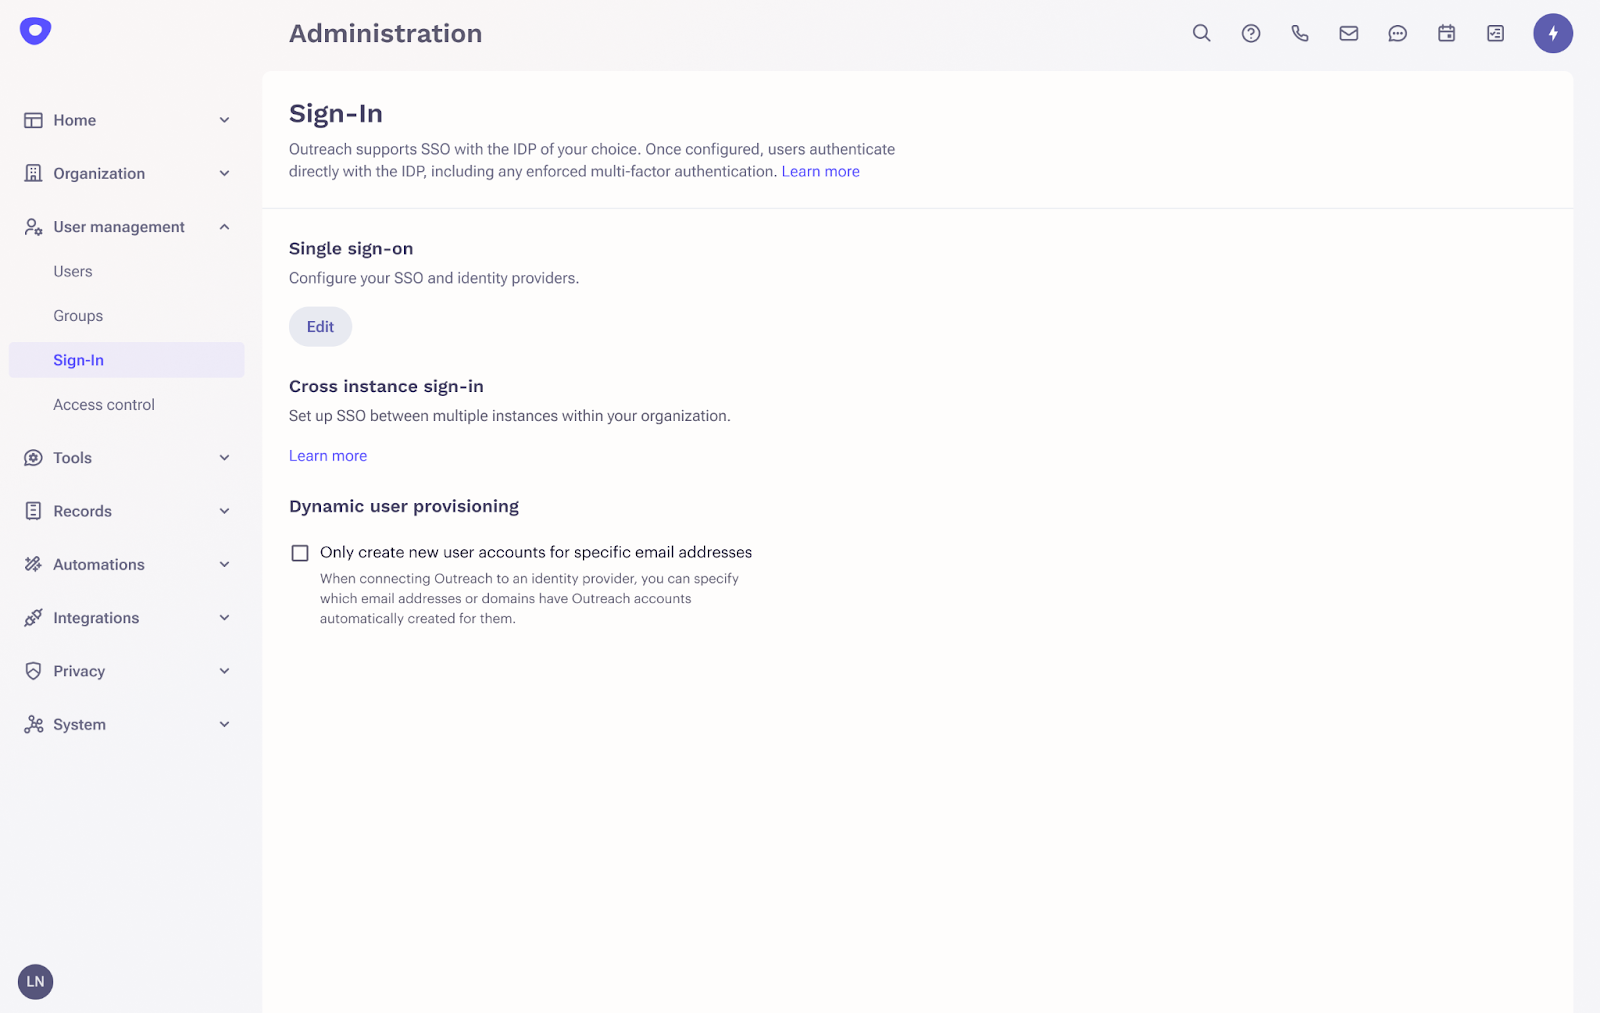
Task: Expand the Organization chevron
Action: click(224, 173)
